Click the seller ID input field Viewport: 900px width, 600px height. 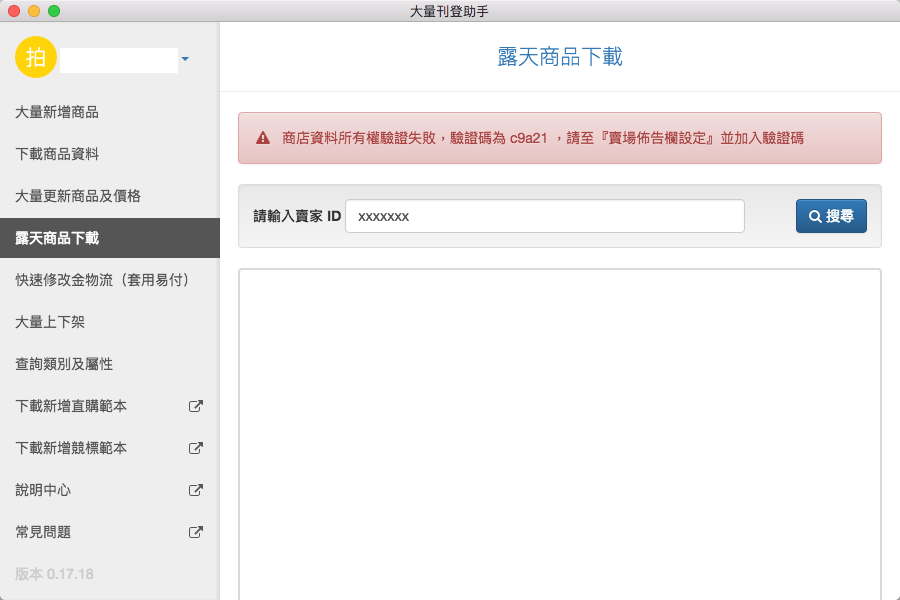pyautogui.click(x=544, y=216)
